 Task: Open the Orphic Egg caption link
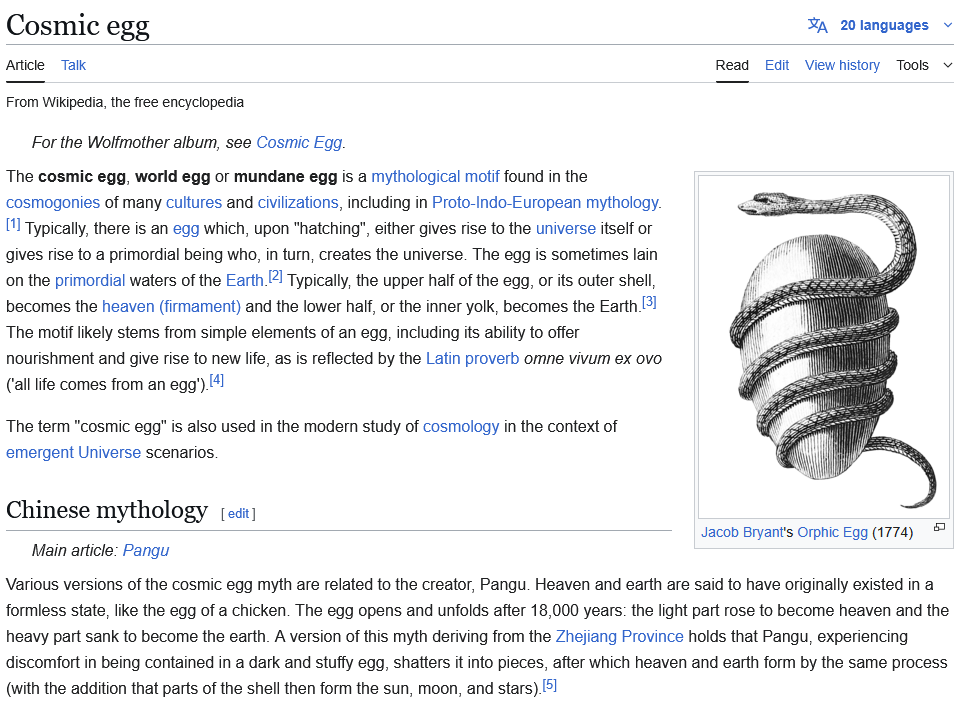832,532
